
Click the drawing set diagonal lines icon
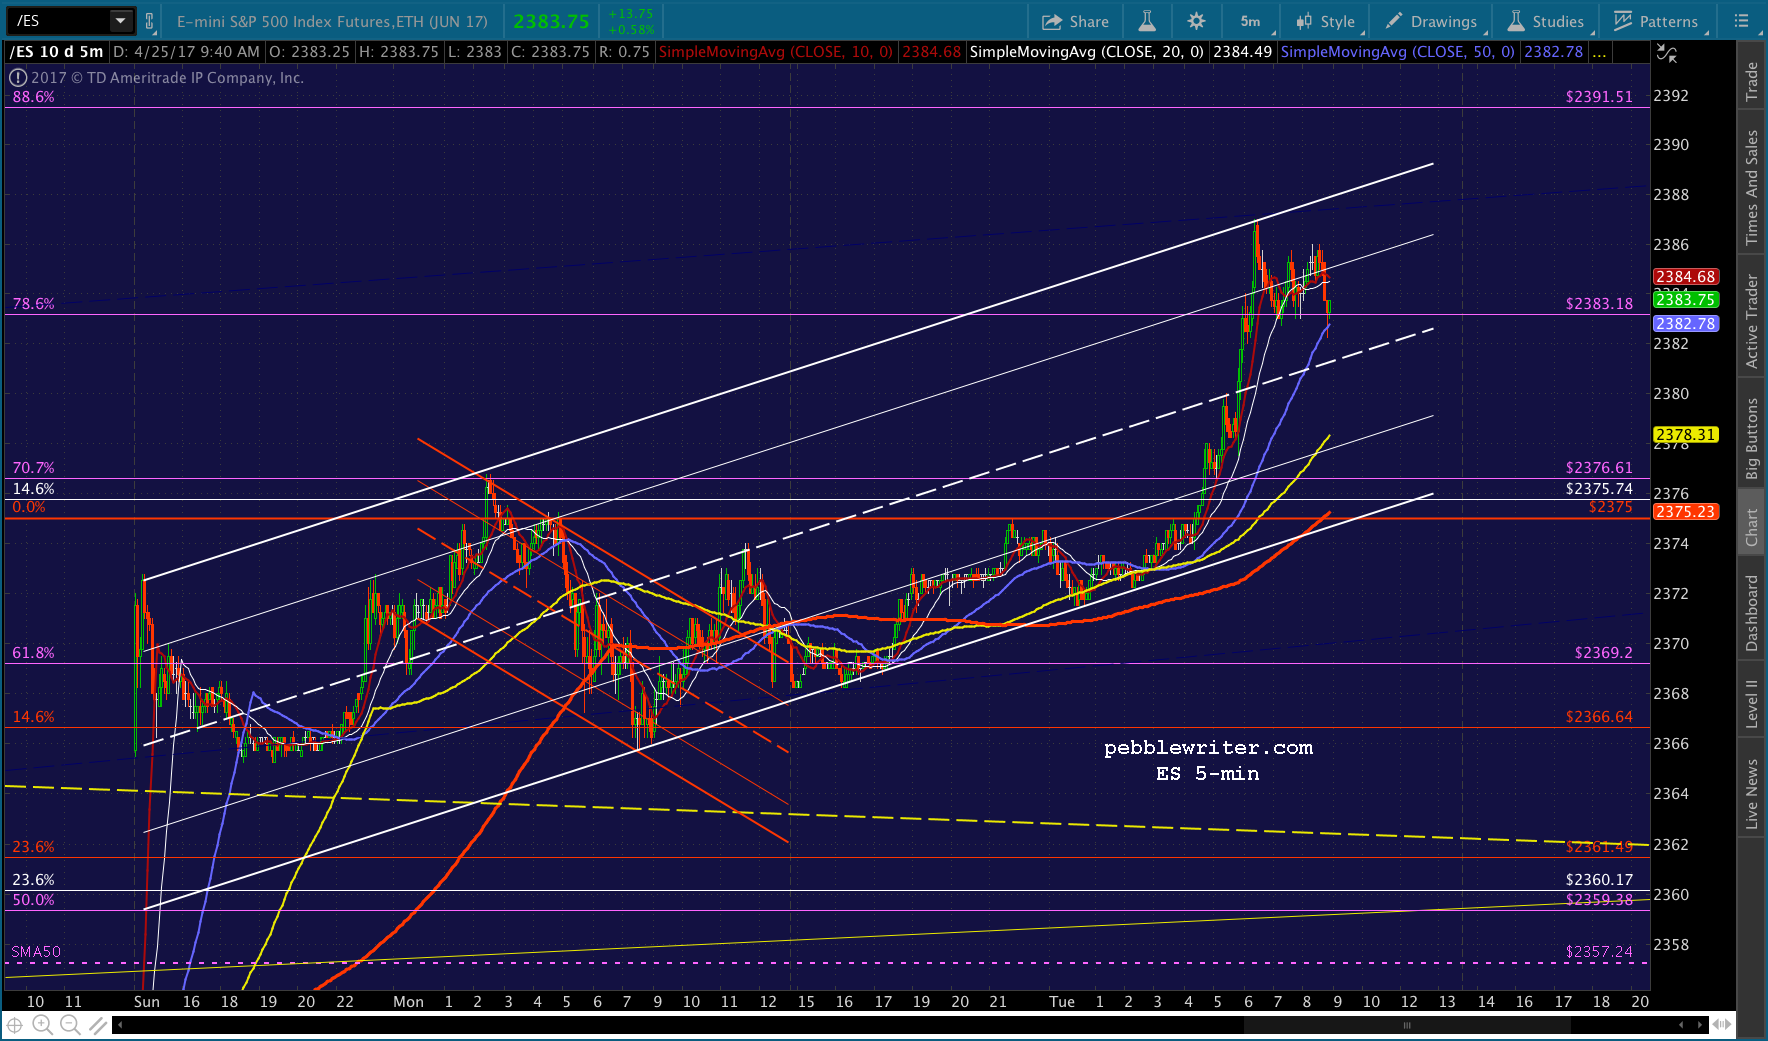[98, 1025]
